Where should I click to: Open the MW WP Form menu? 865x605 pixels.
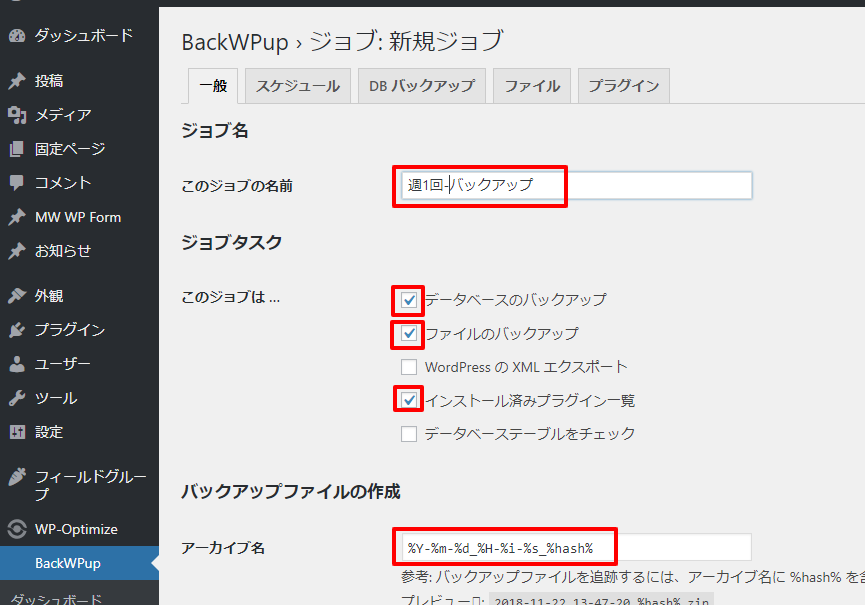coord(78,217)
